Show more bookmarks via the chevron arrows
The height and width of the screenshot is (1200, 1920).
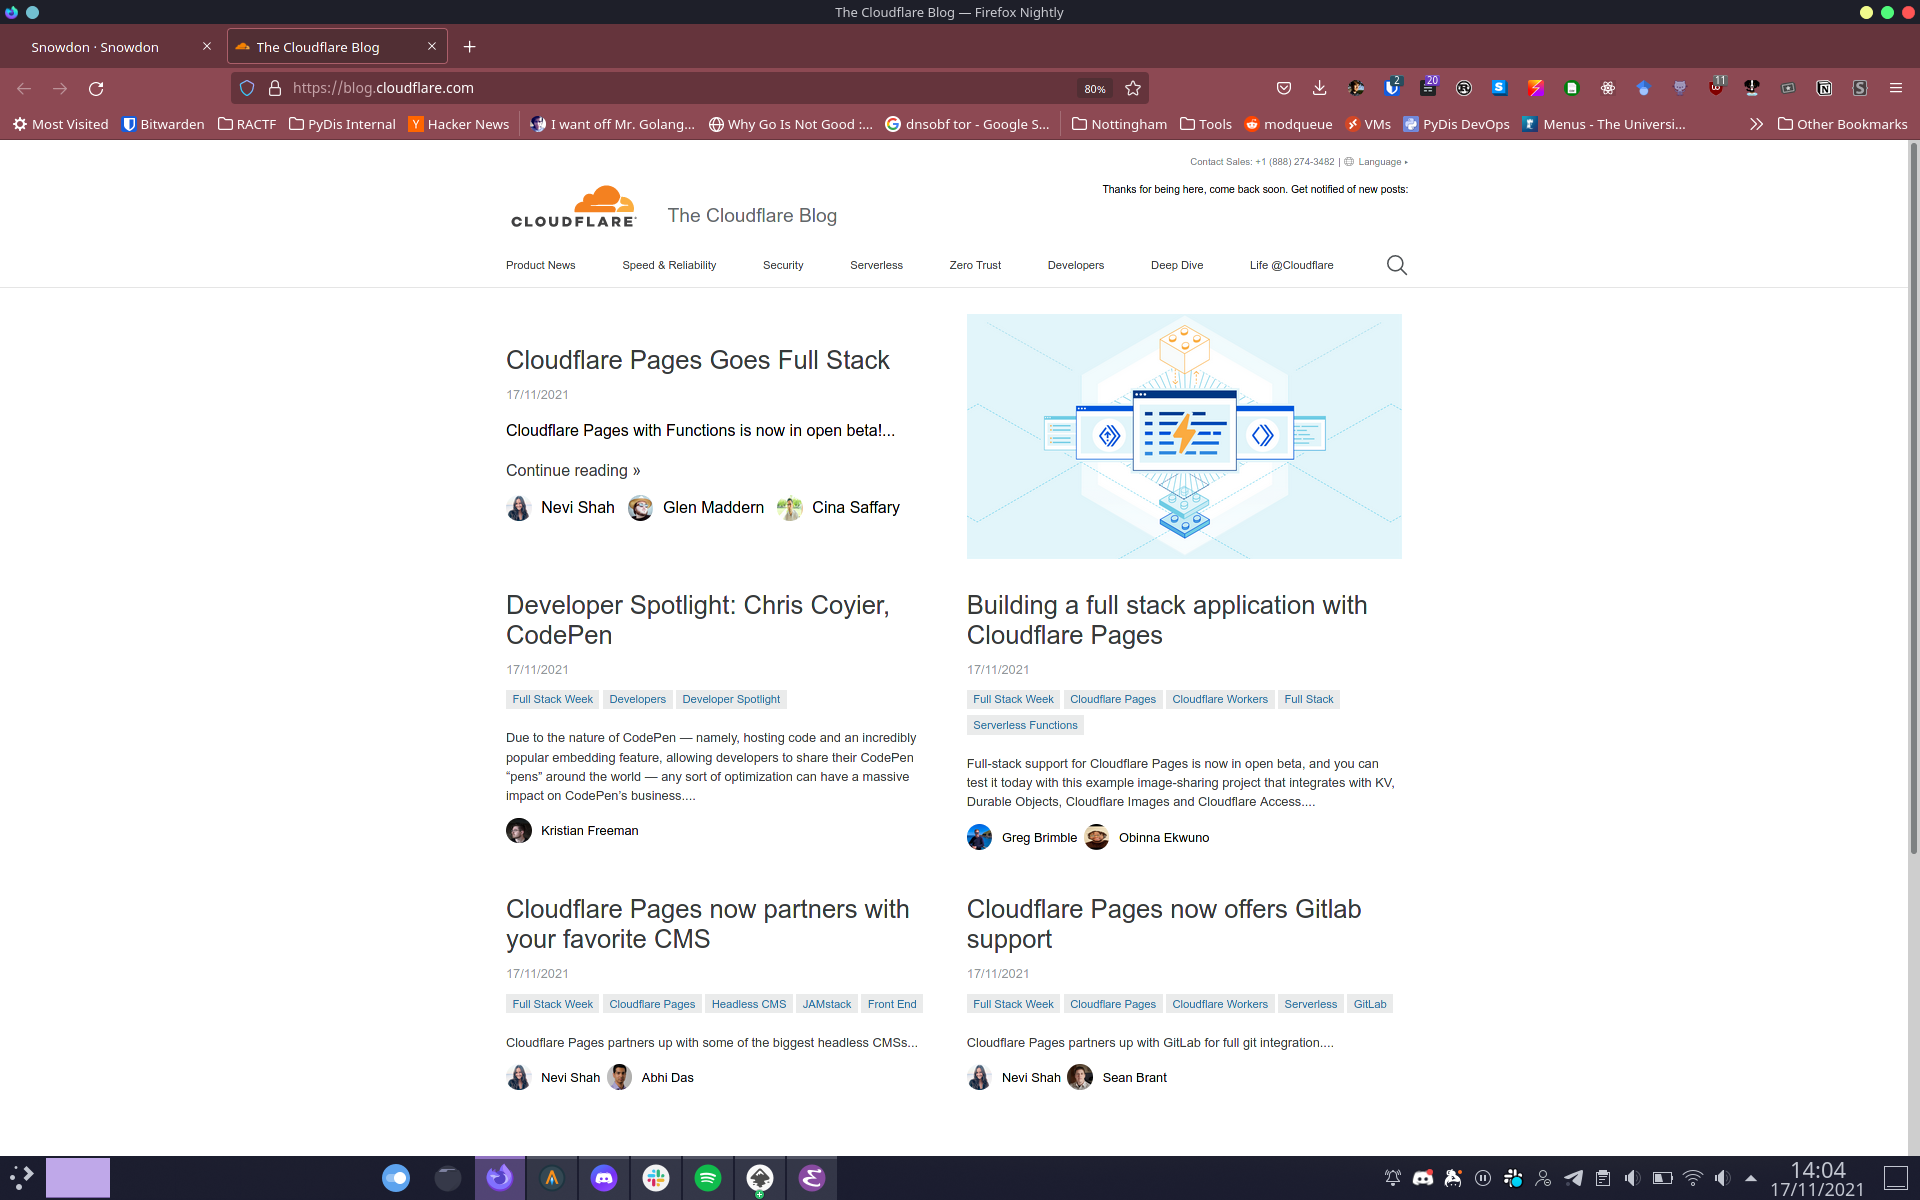pos(1756,124)
